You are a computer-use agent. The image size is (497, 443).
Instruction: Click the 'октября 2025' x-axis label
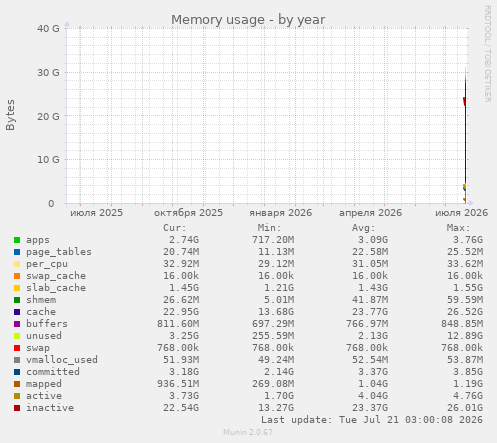coord(188,213)
